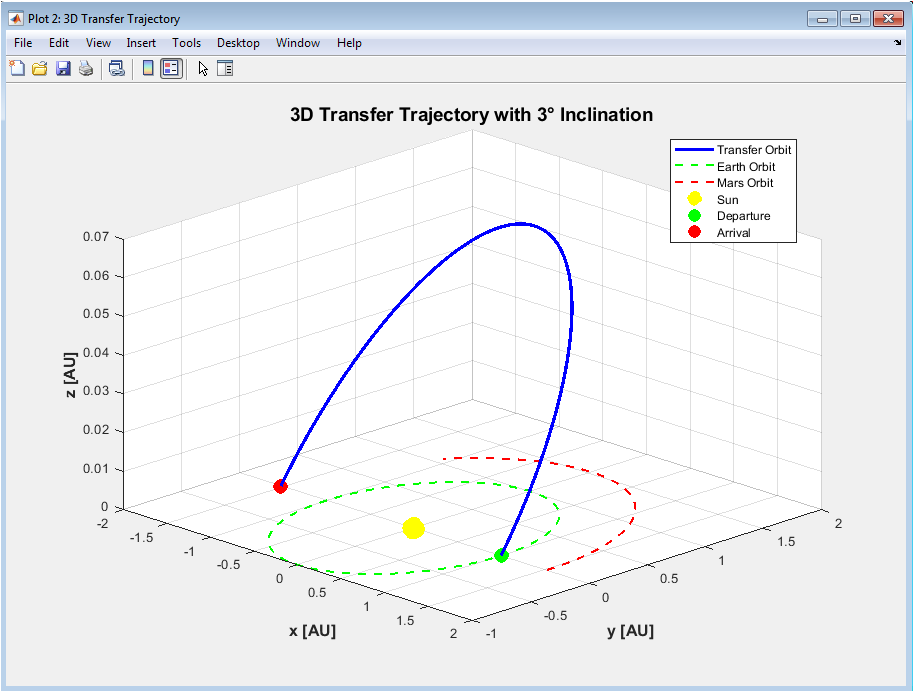Open the Insert menu
The width and height of the screenshot is (914, 692).
pos(141,43)
